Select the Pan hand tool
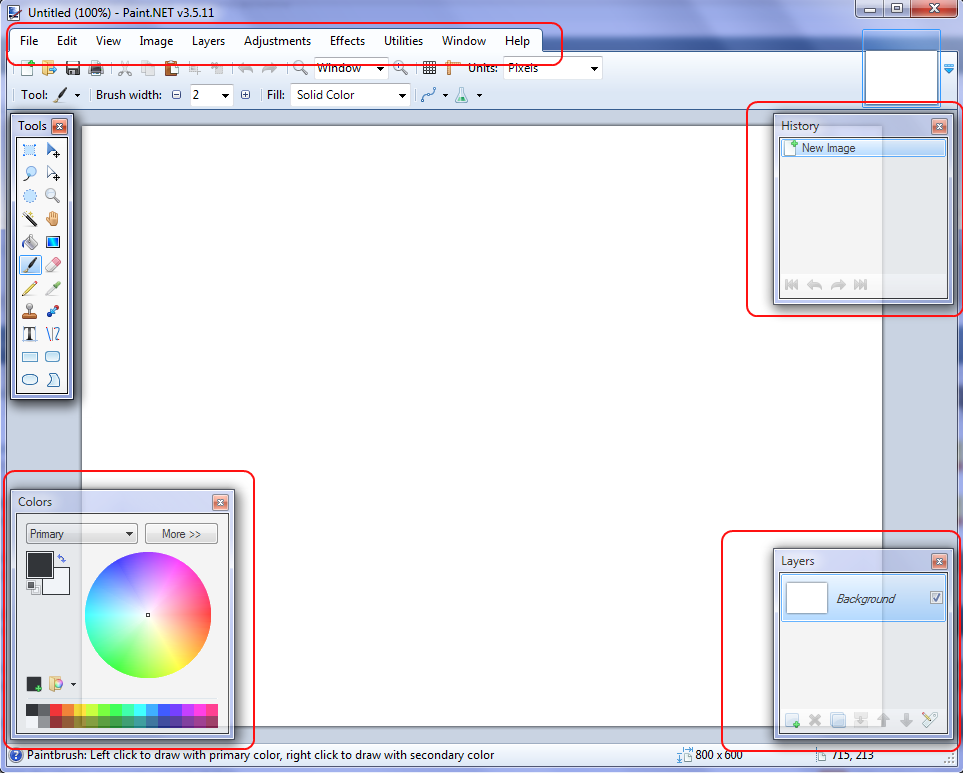 (x=53, y=219)
